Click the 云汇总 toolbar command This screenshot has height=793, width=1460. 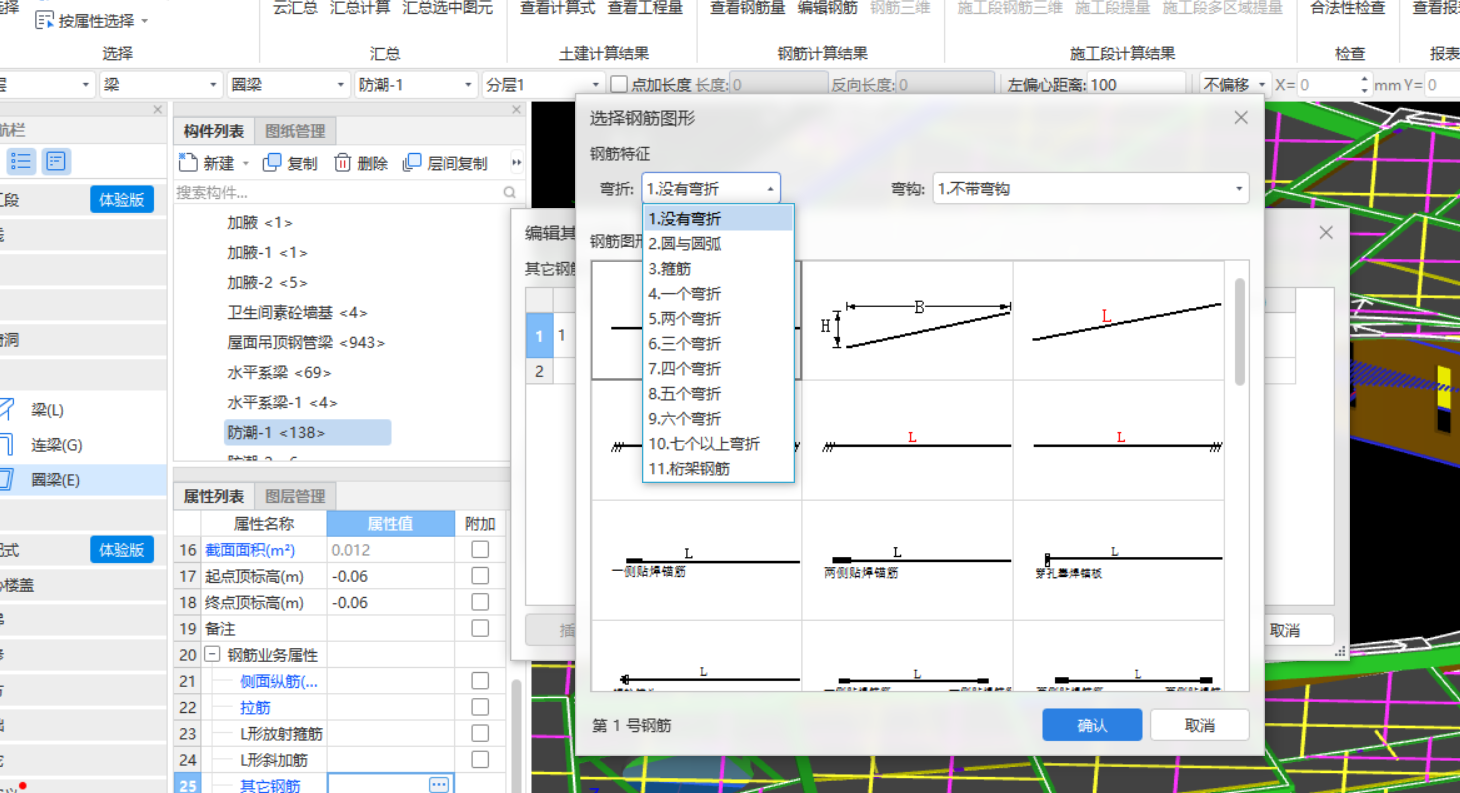coord(295,8)
